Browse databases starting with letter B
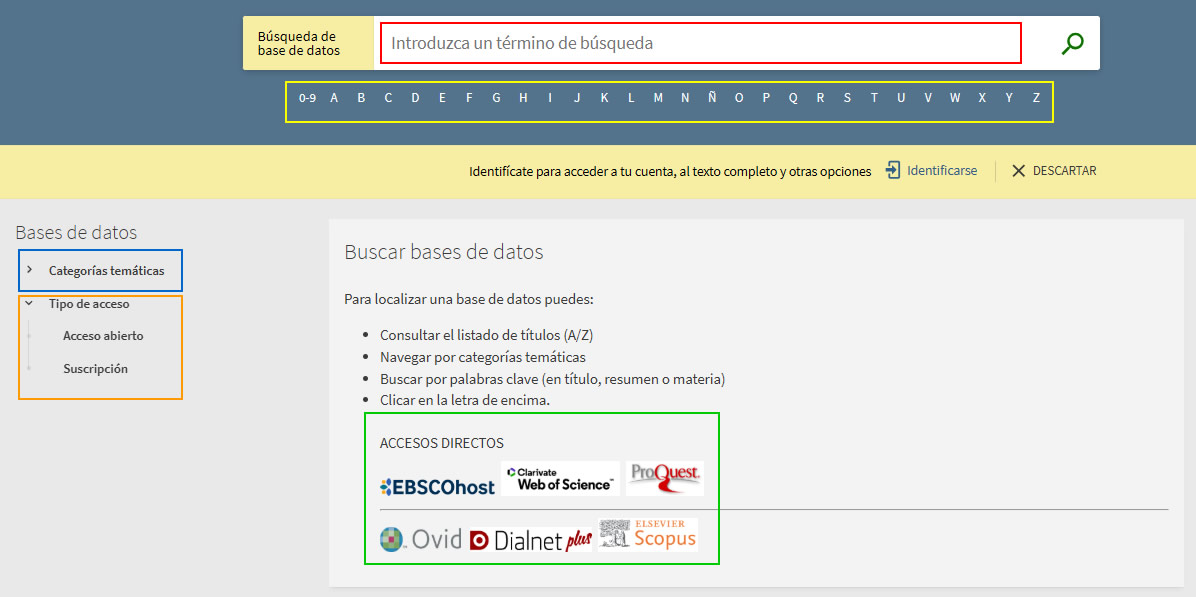 (x=362, y=98)
